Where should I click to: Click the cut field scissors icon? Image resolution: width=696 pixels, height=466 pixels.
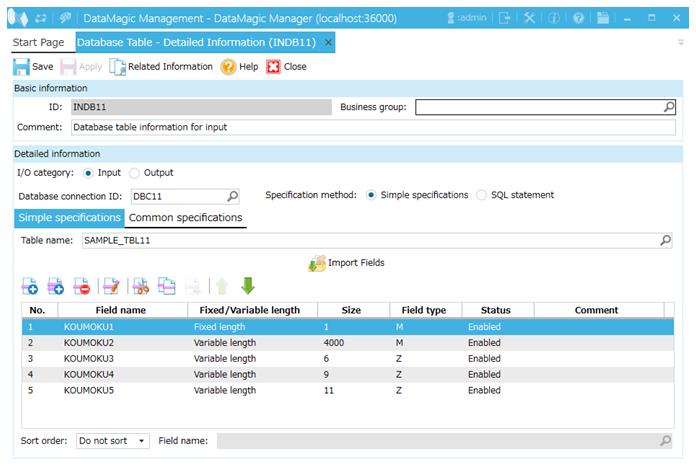[140, 287]
